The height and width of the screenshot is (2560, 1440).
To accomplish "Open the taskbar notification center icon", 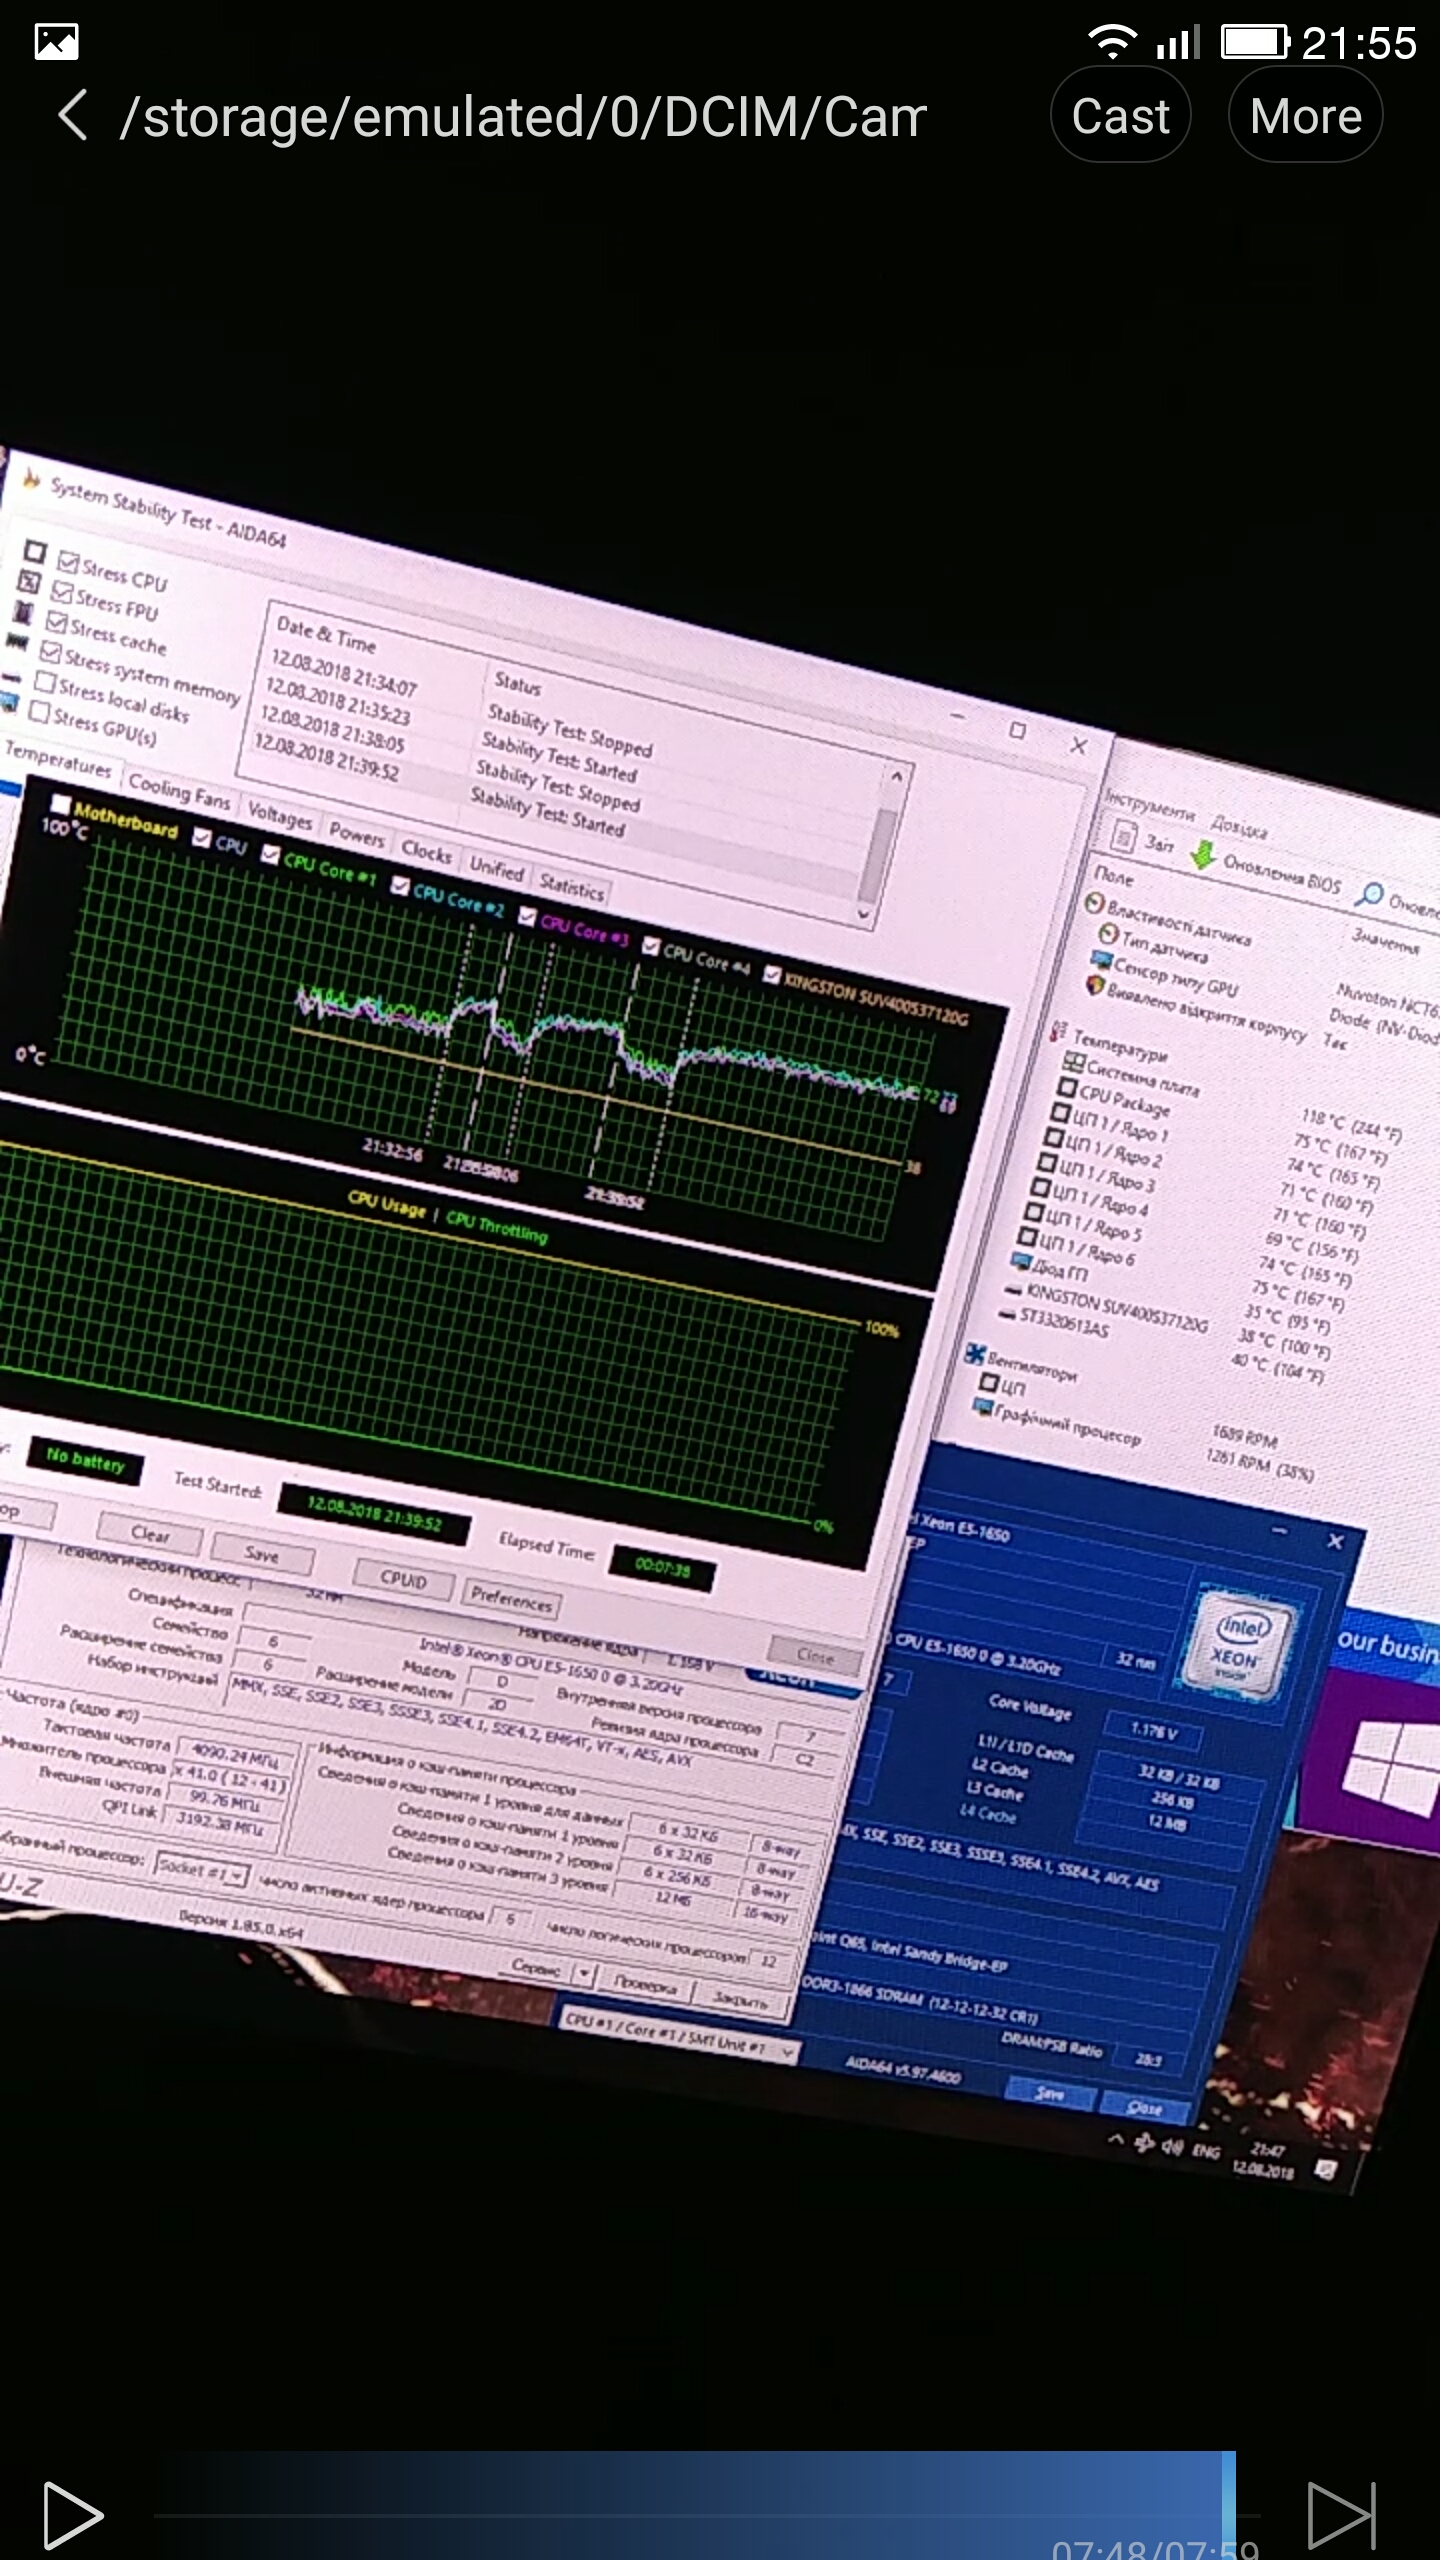I will tap(1327, 2170).
